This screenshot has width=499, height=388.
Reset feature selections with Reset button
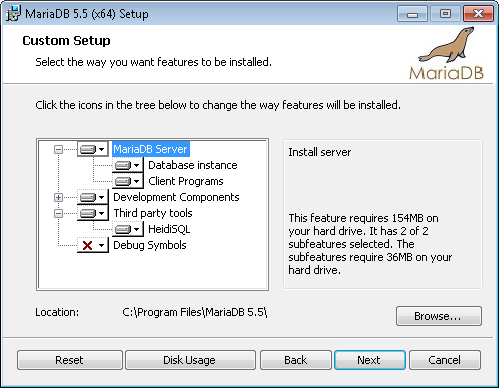click(70, 360)
